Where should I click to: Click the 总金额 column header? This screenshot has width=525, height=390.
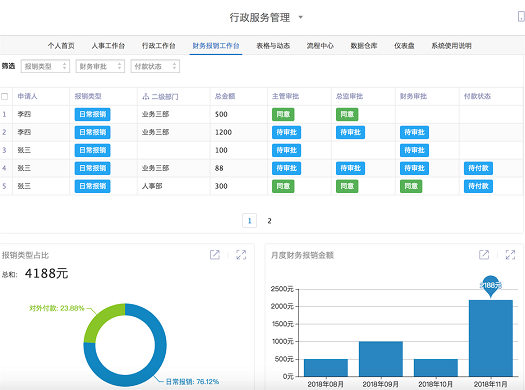(x=225, y=96)
